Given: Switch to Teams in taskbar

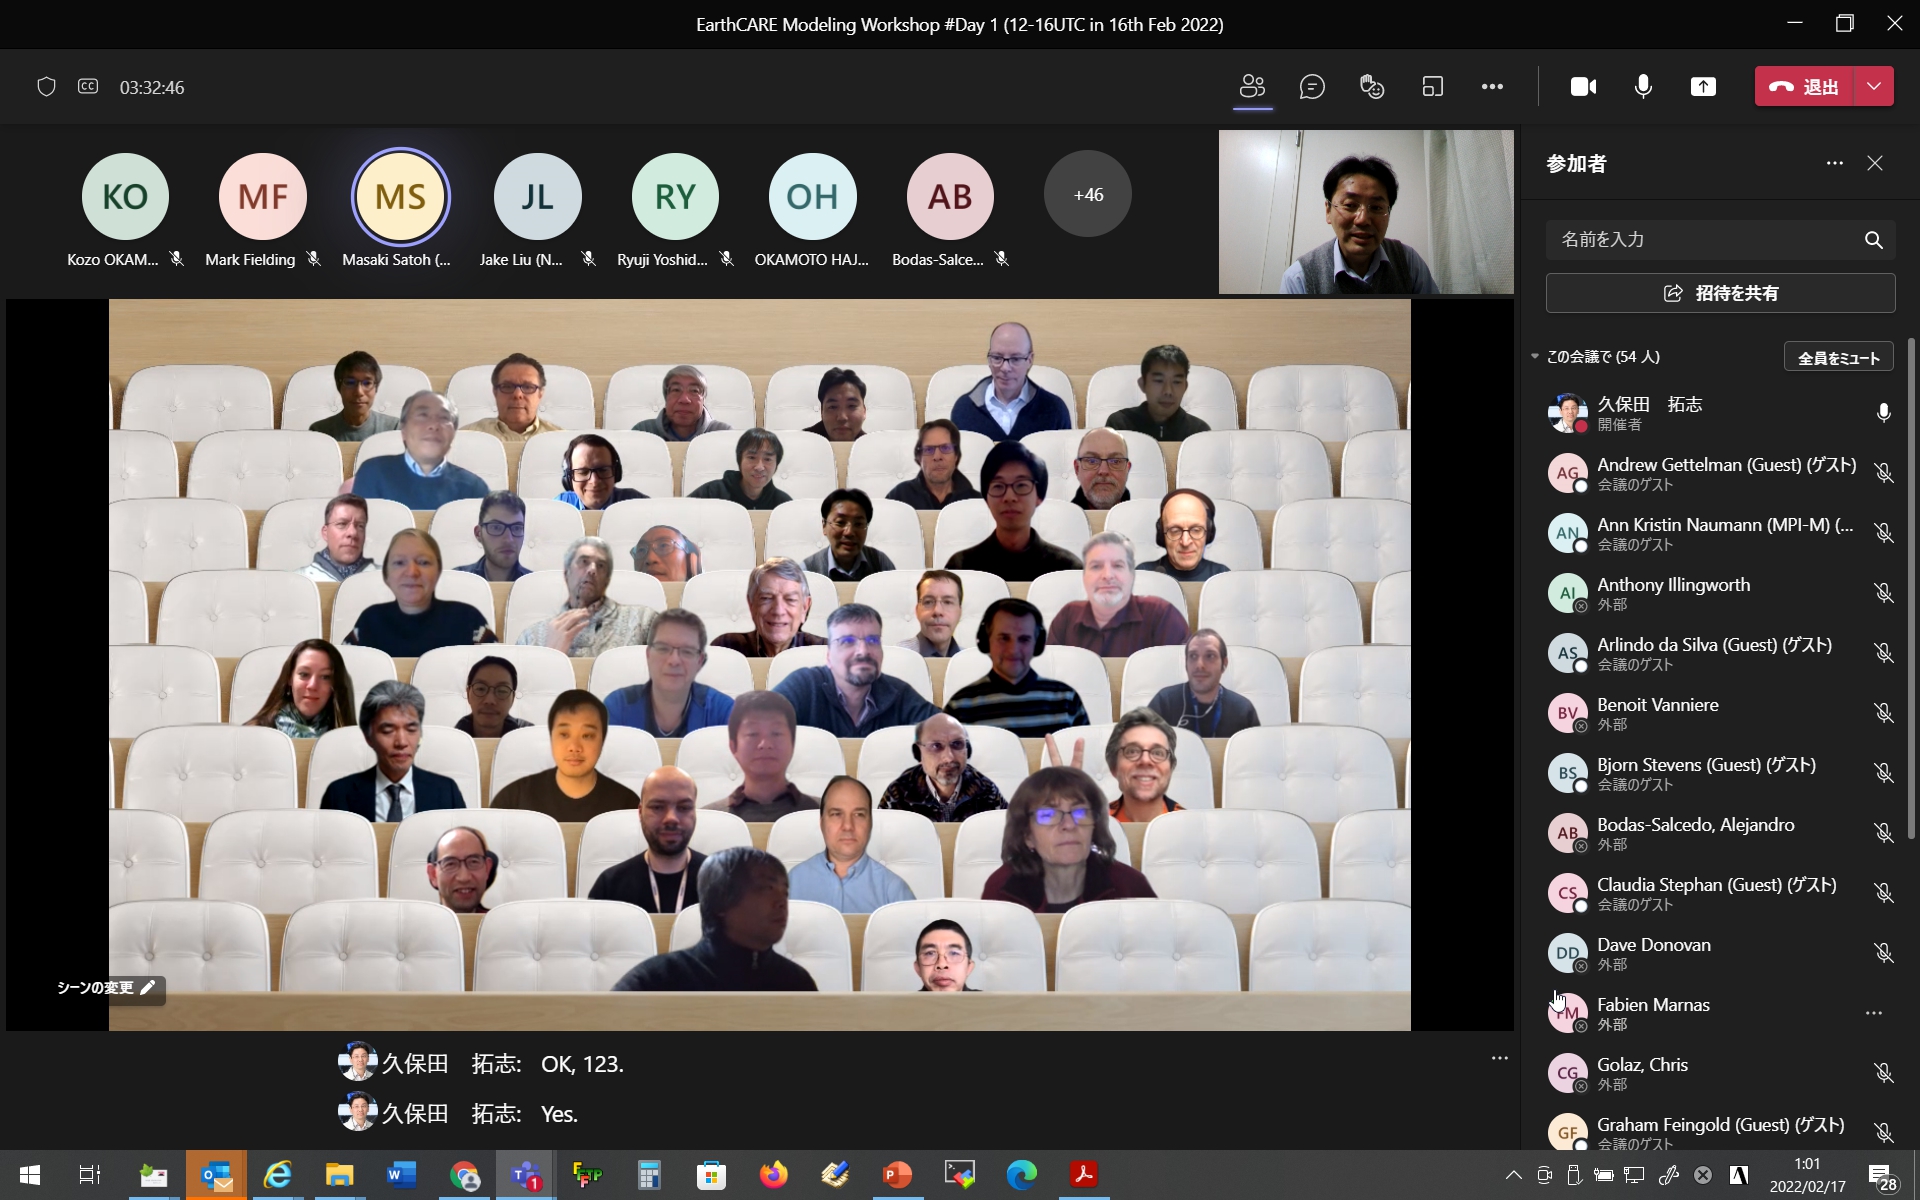Looking at the screenshot, I should (526, 1175).
